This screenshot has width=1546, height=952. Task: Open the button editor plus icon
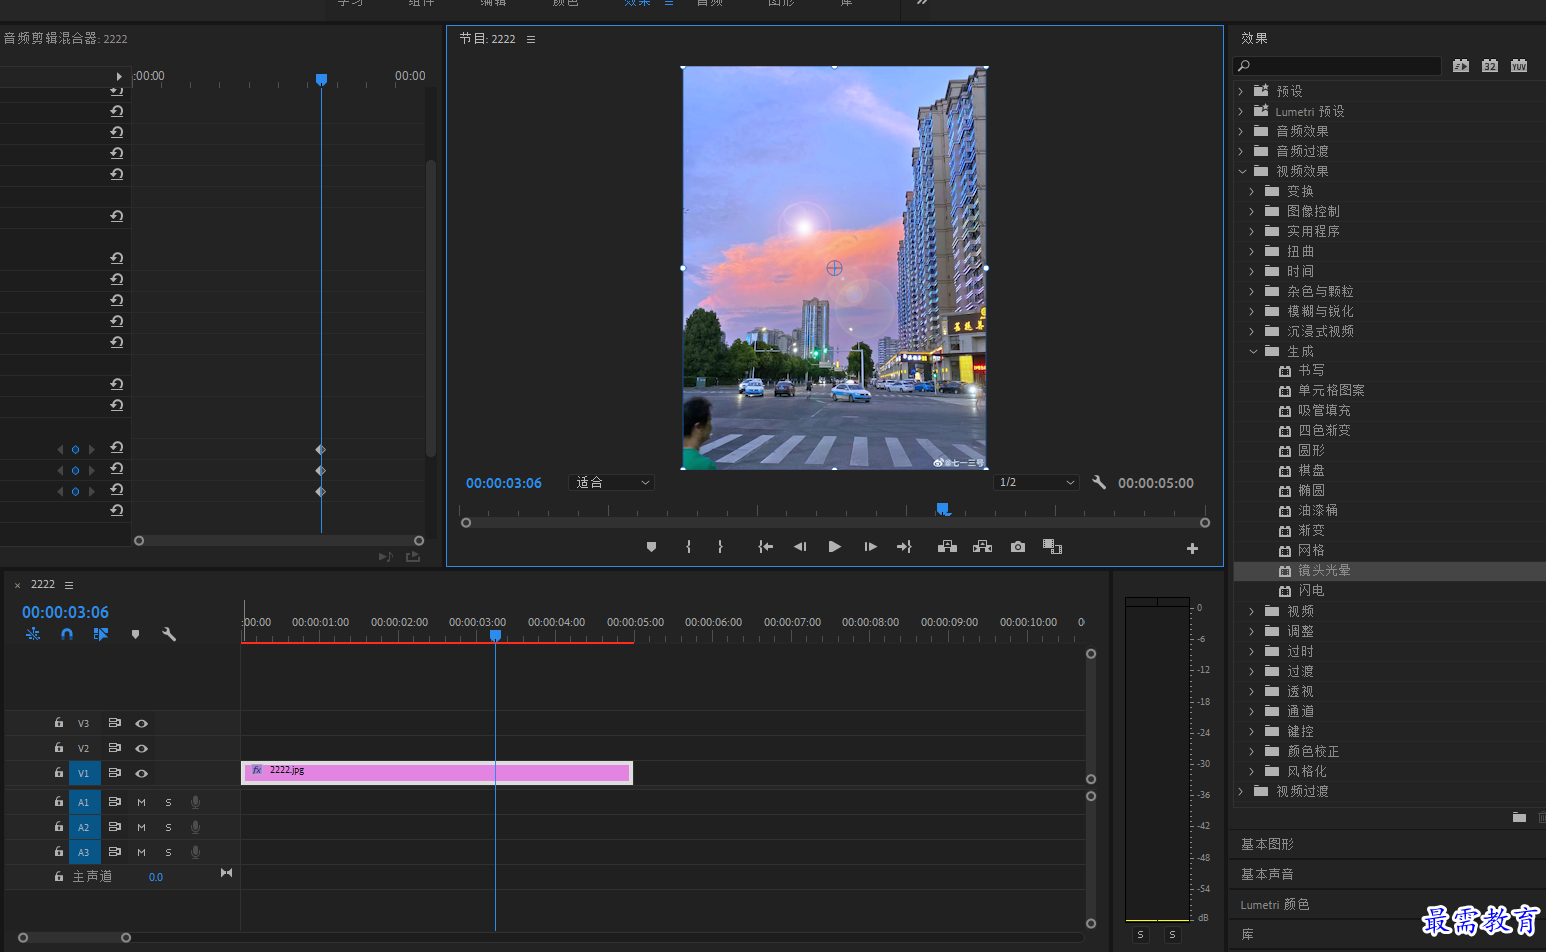(x=1192, y=548)
